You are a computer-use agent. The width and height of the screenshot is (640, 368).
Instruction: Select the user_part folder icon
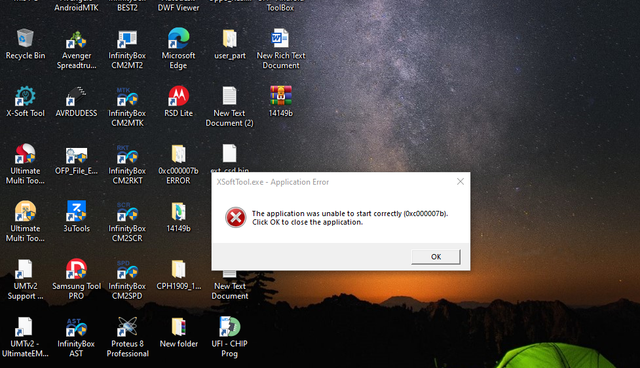click(229, 39)
